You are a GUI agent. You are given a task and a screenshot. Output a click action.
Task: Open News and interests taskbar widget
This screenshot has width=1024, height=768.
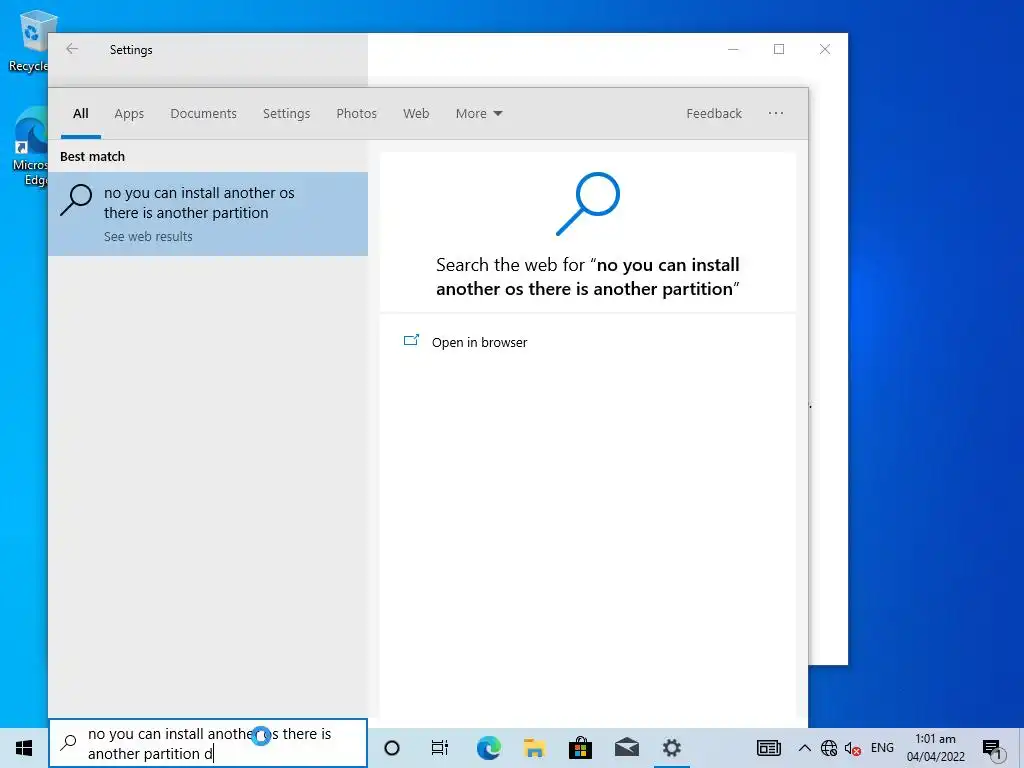click(769, 748)
